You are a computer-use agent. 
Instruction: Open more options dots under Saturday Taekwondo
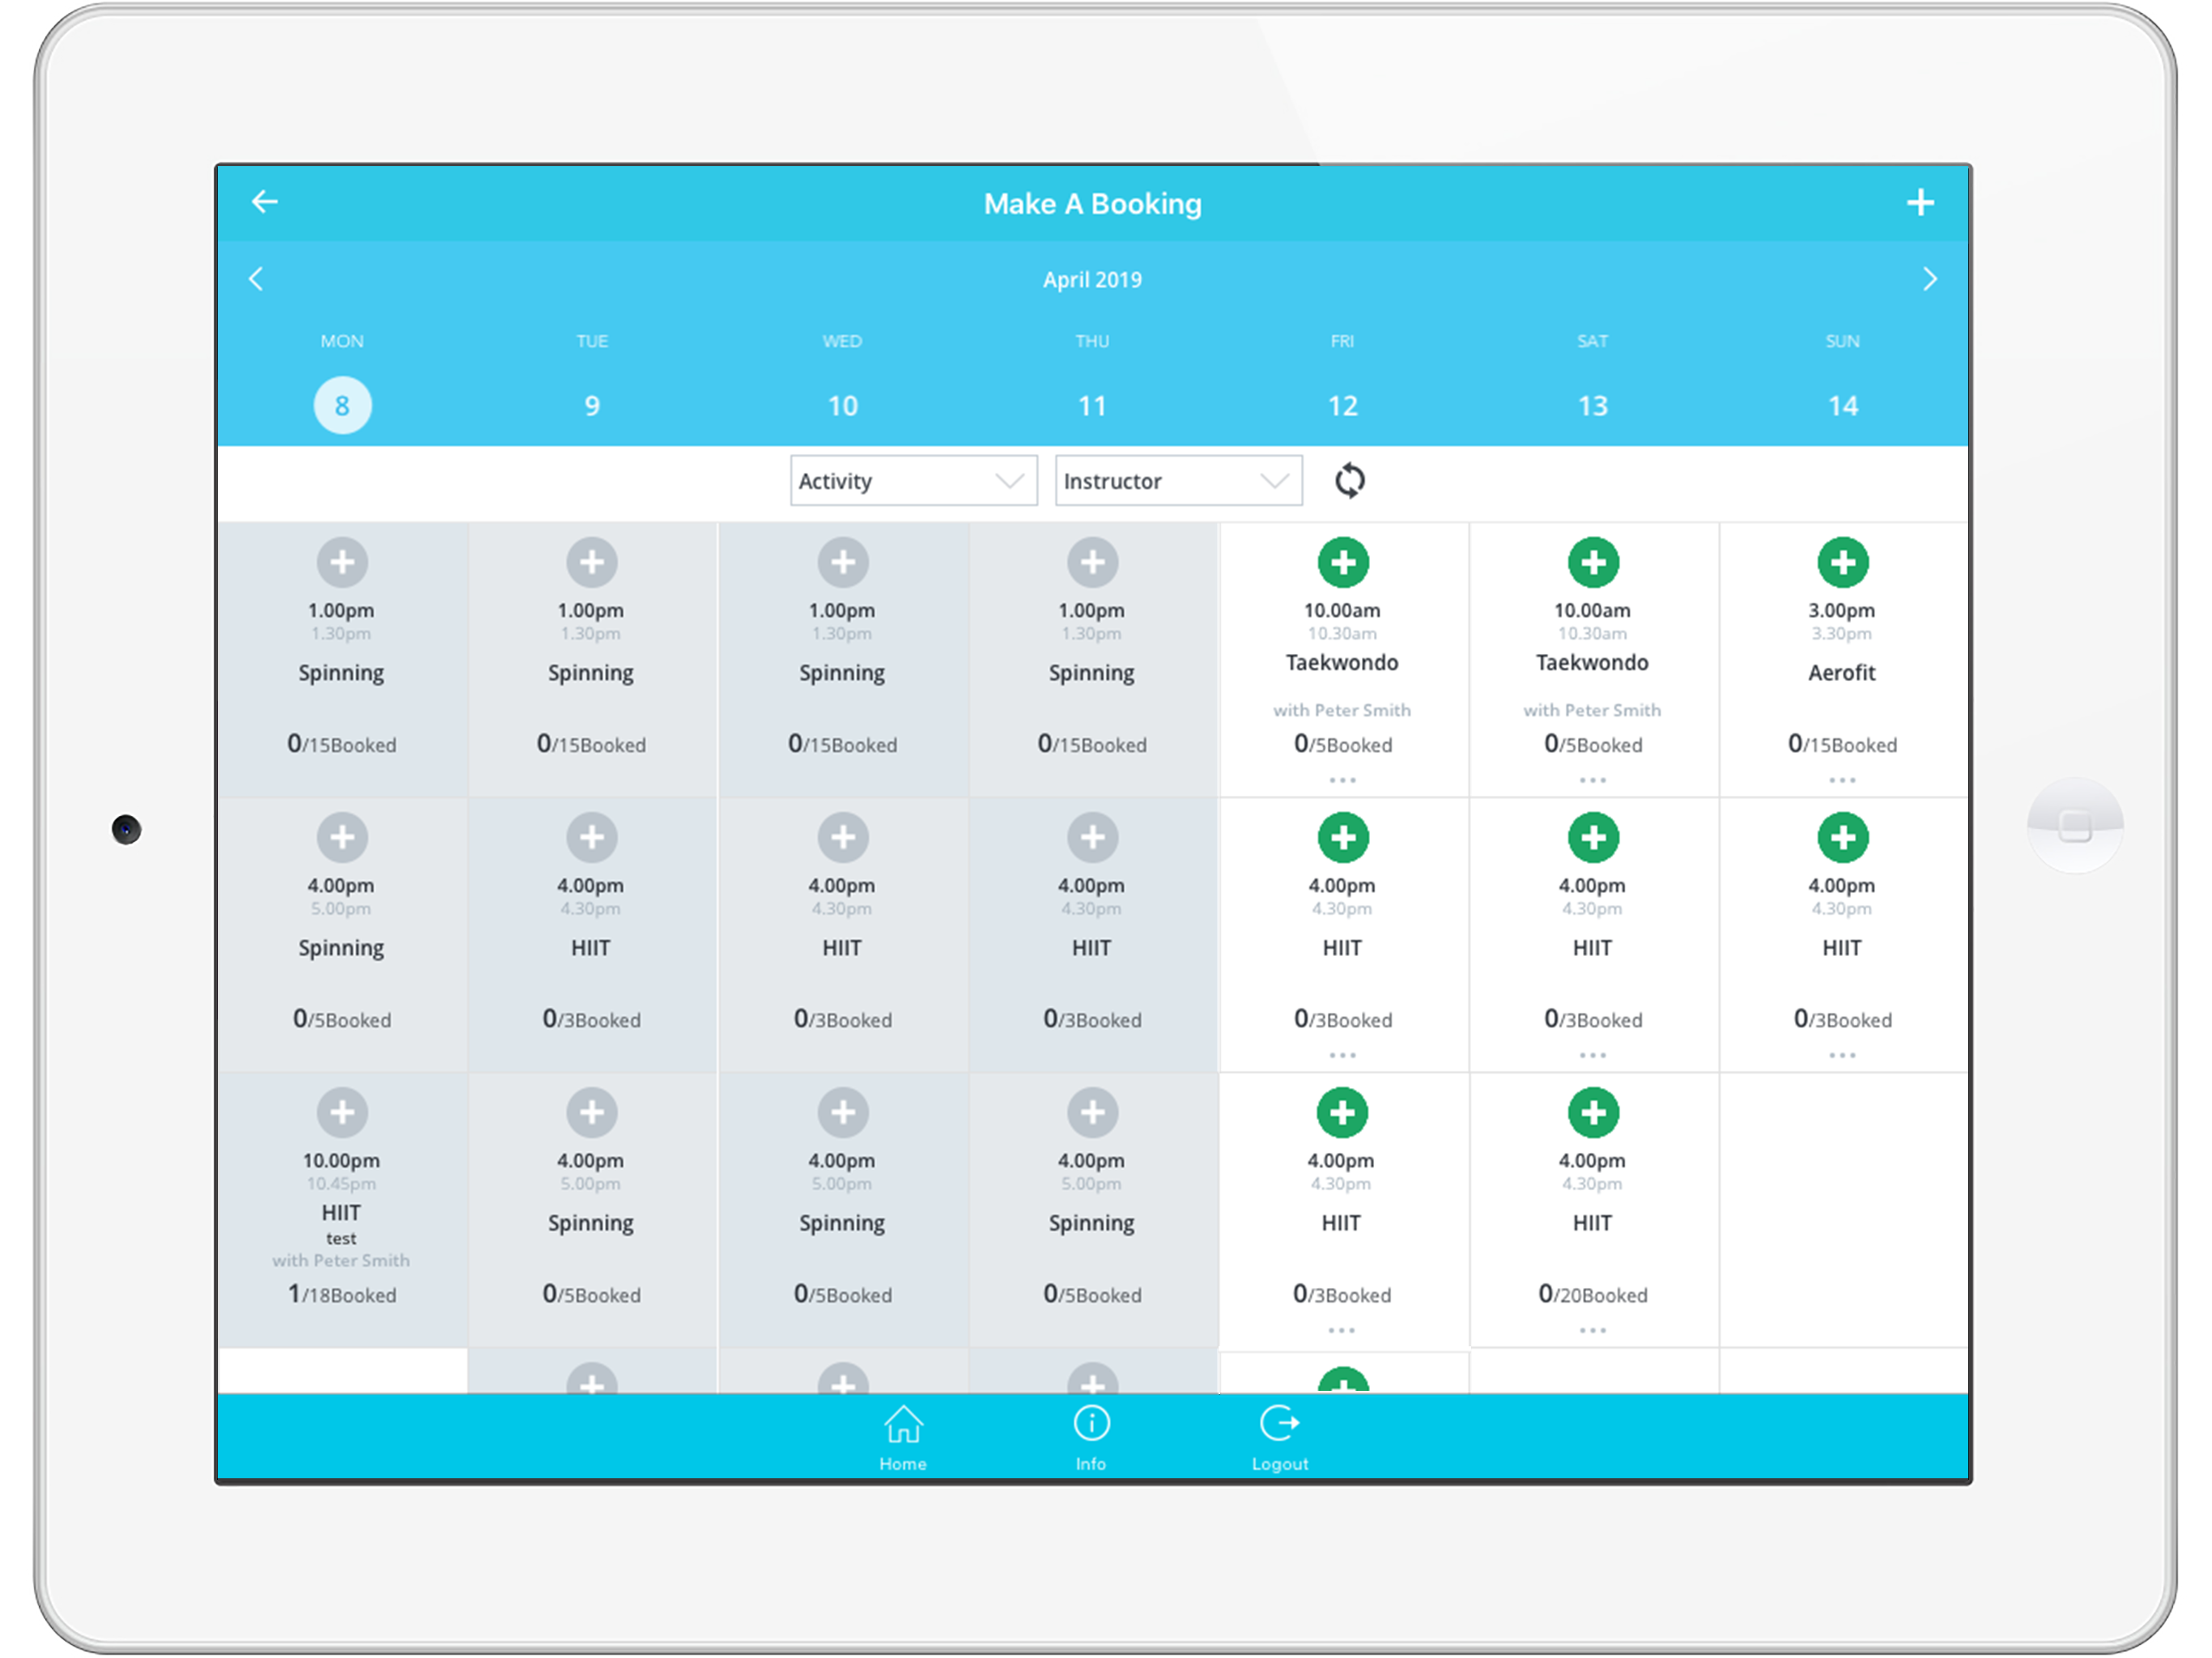[x=1592, y=780]
